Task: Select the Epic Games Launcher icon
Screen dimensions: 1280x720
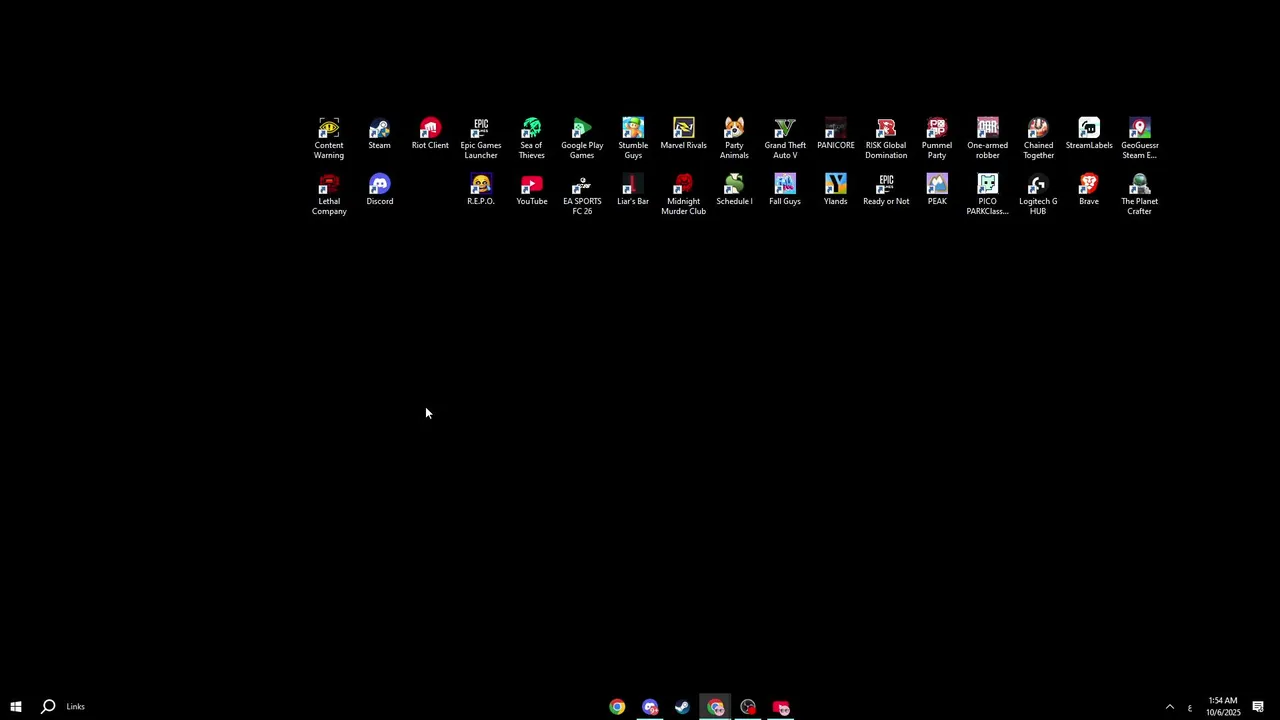Action: coord(481,138)
